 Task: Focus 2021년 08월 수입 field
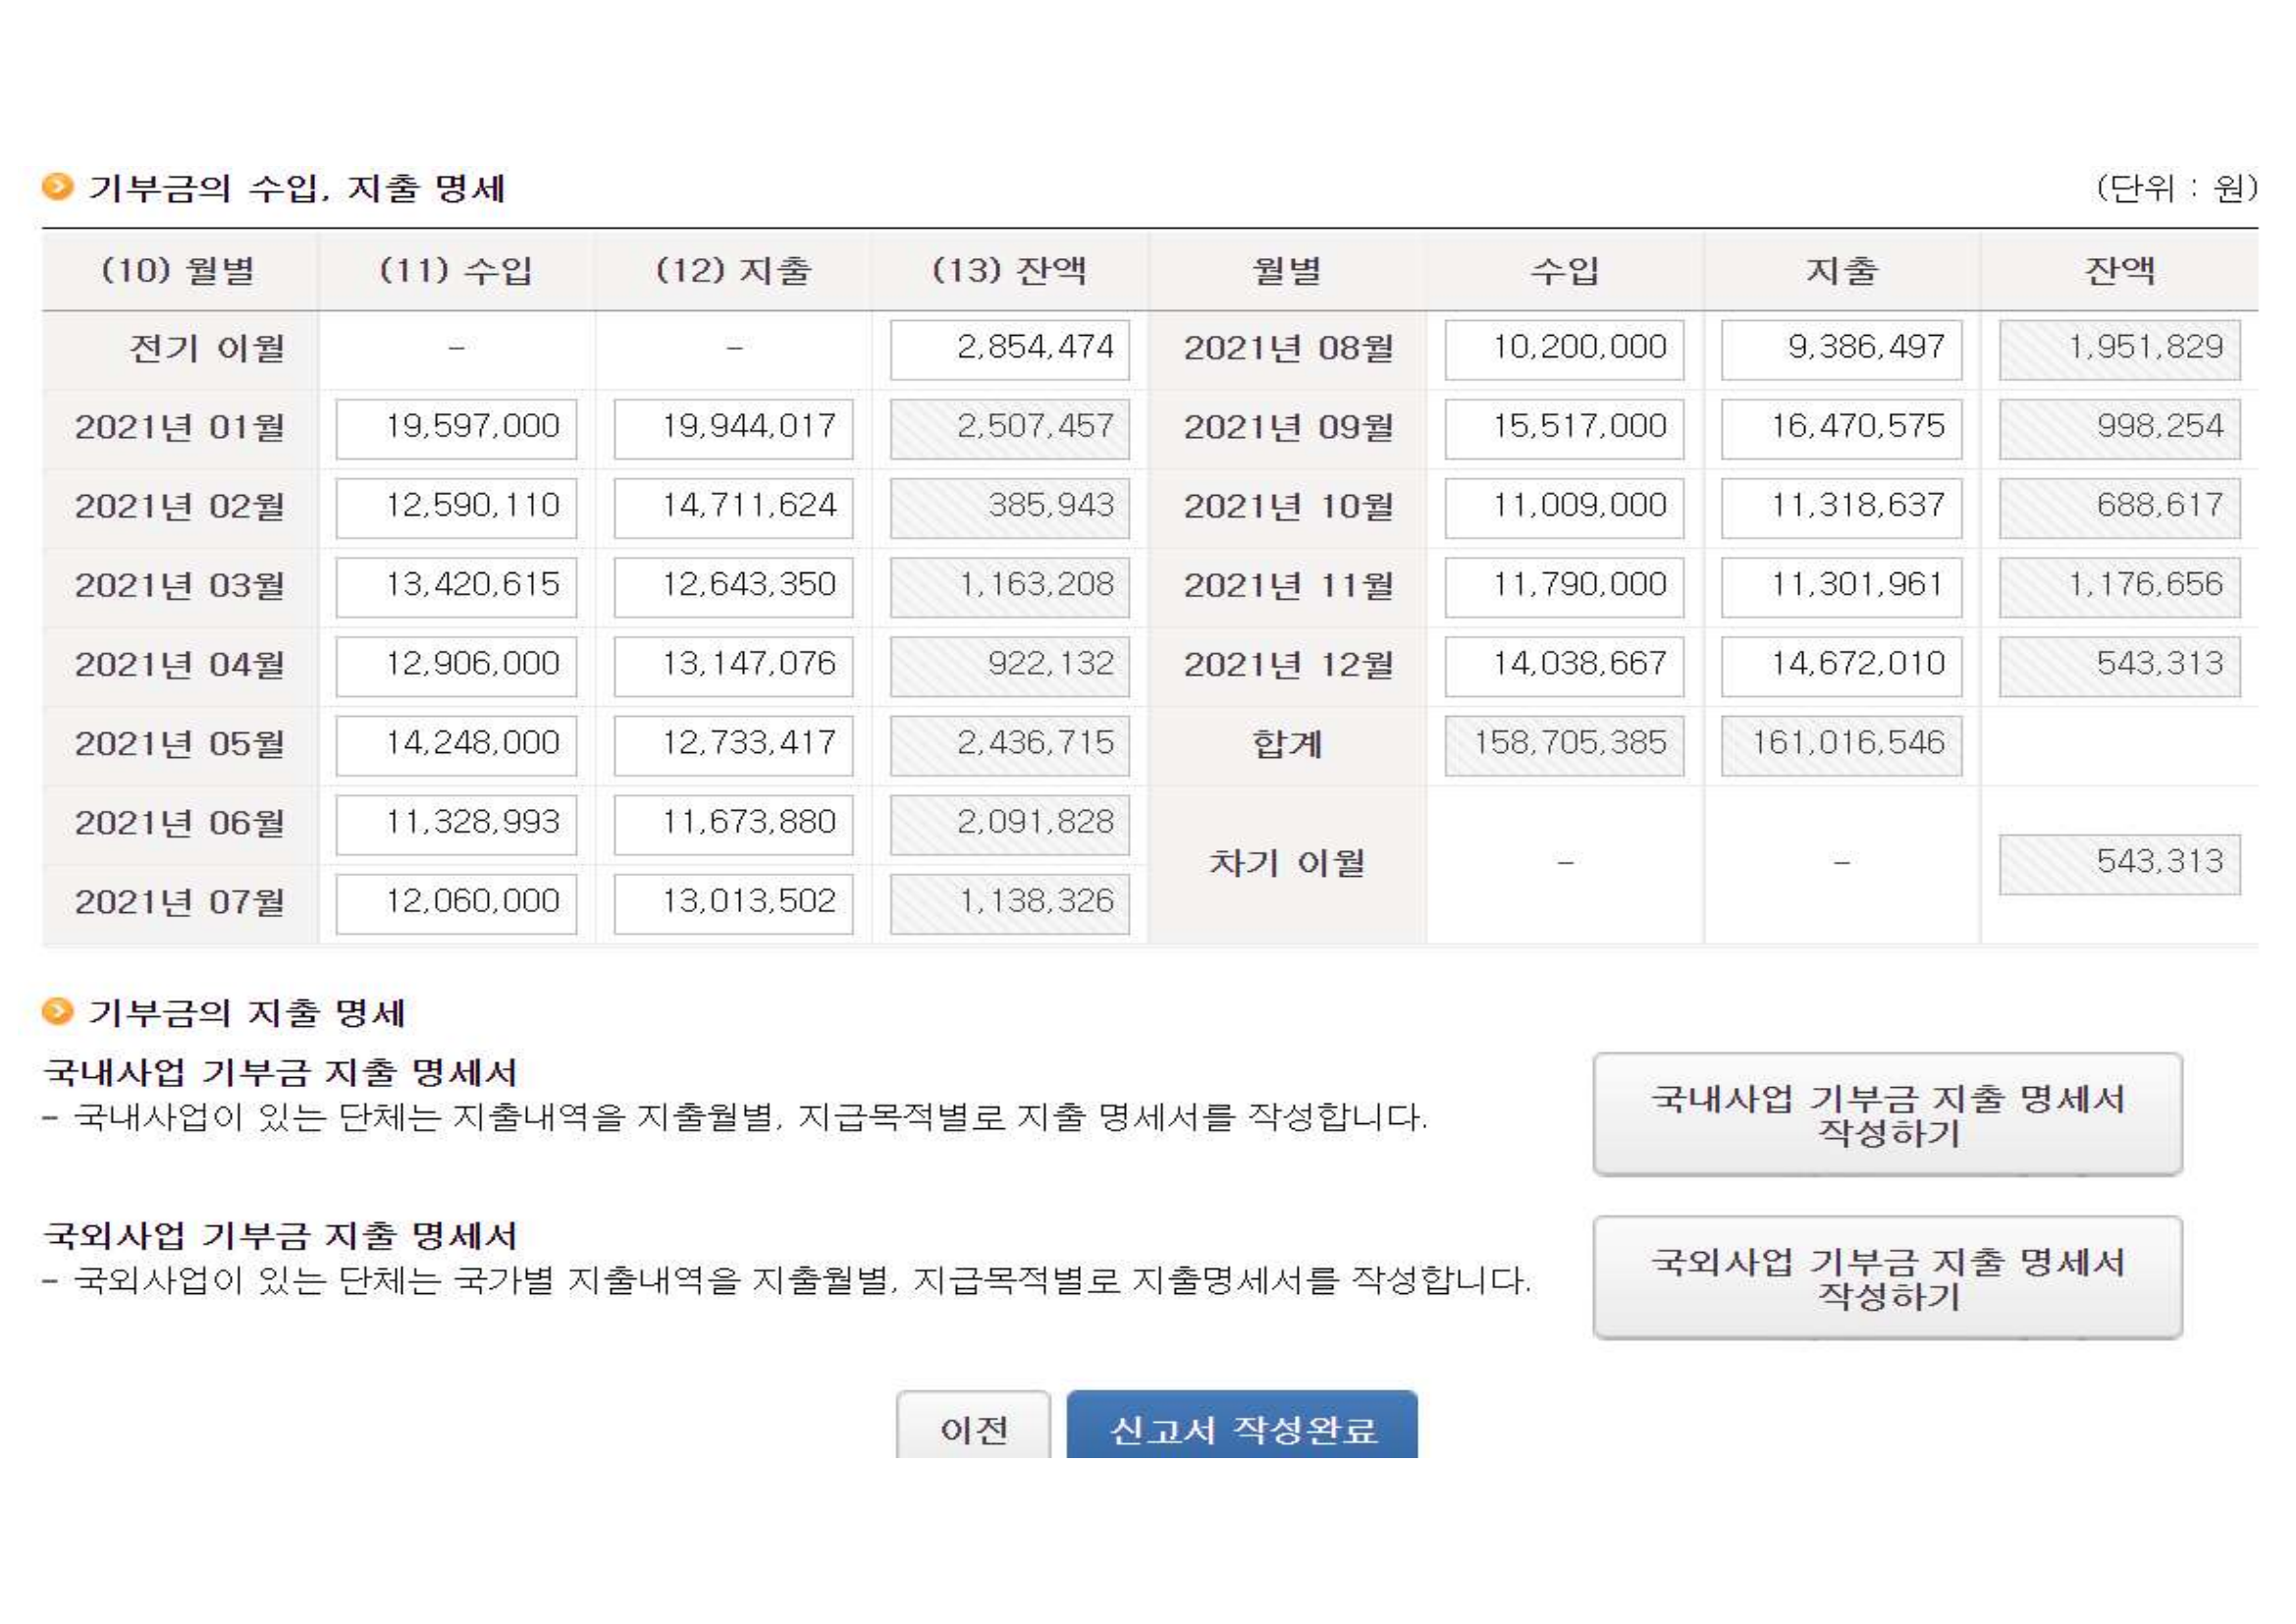[x=1564, y=349]
